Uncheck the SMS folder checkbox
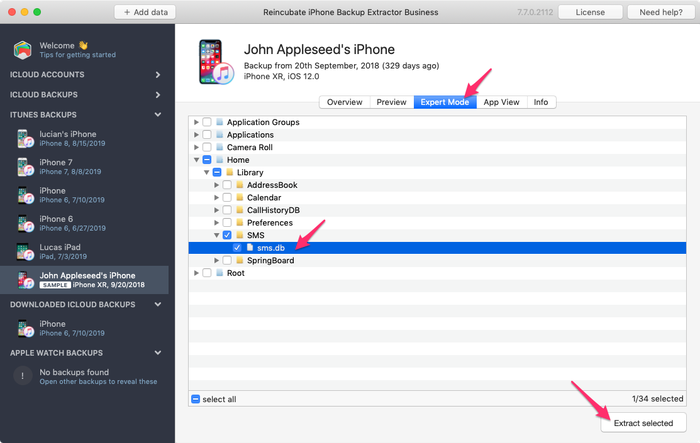 coord(227,235)
